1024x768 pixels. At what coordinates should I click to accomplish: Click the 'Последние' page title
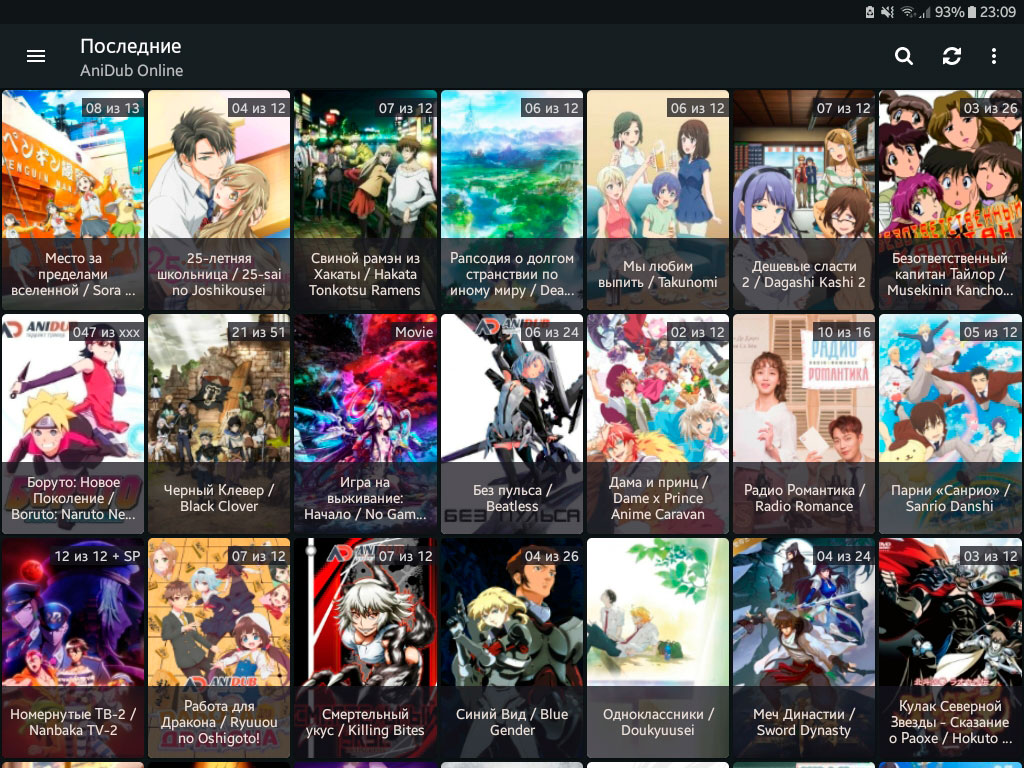tap(131, 46)
